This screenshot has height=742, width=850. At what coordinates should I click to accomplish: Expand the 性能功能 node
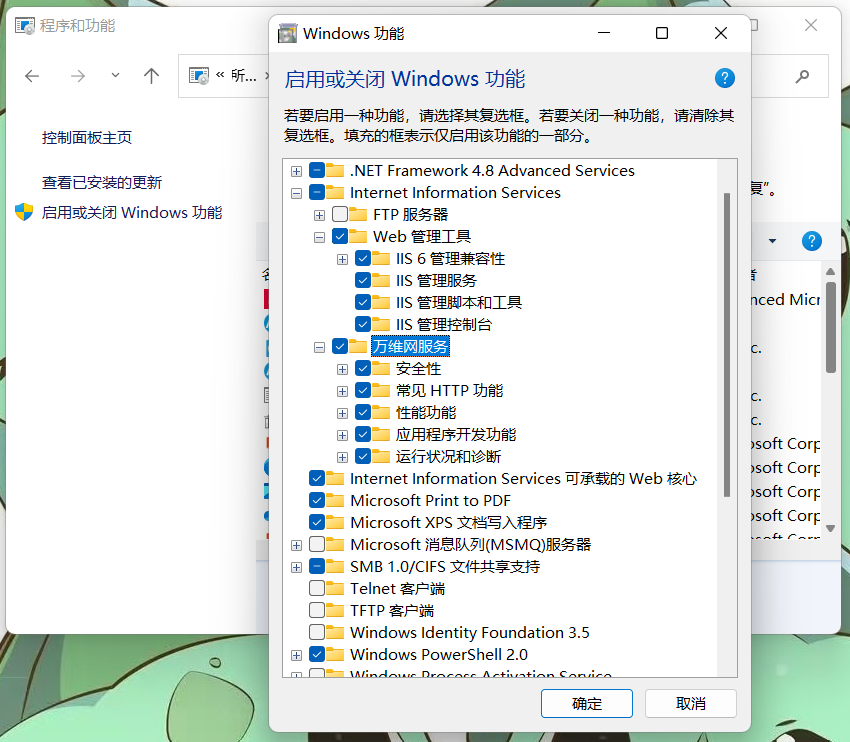coord(342,414)
